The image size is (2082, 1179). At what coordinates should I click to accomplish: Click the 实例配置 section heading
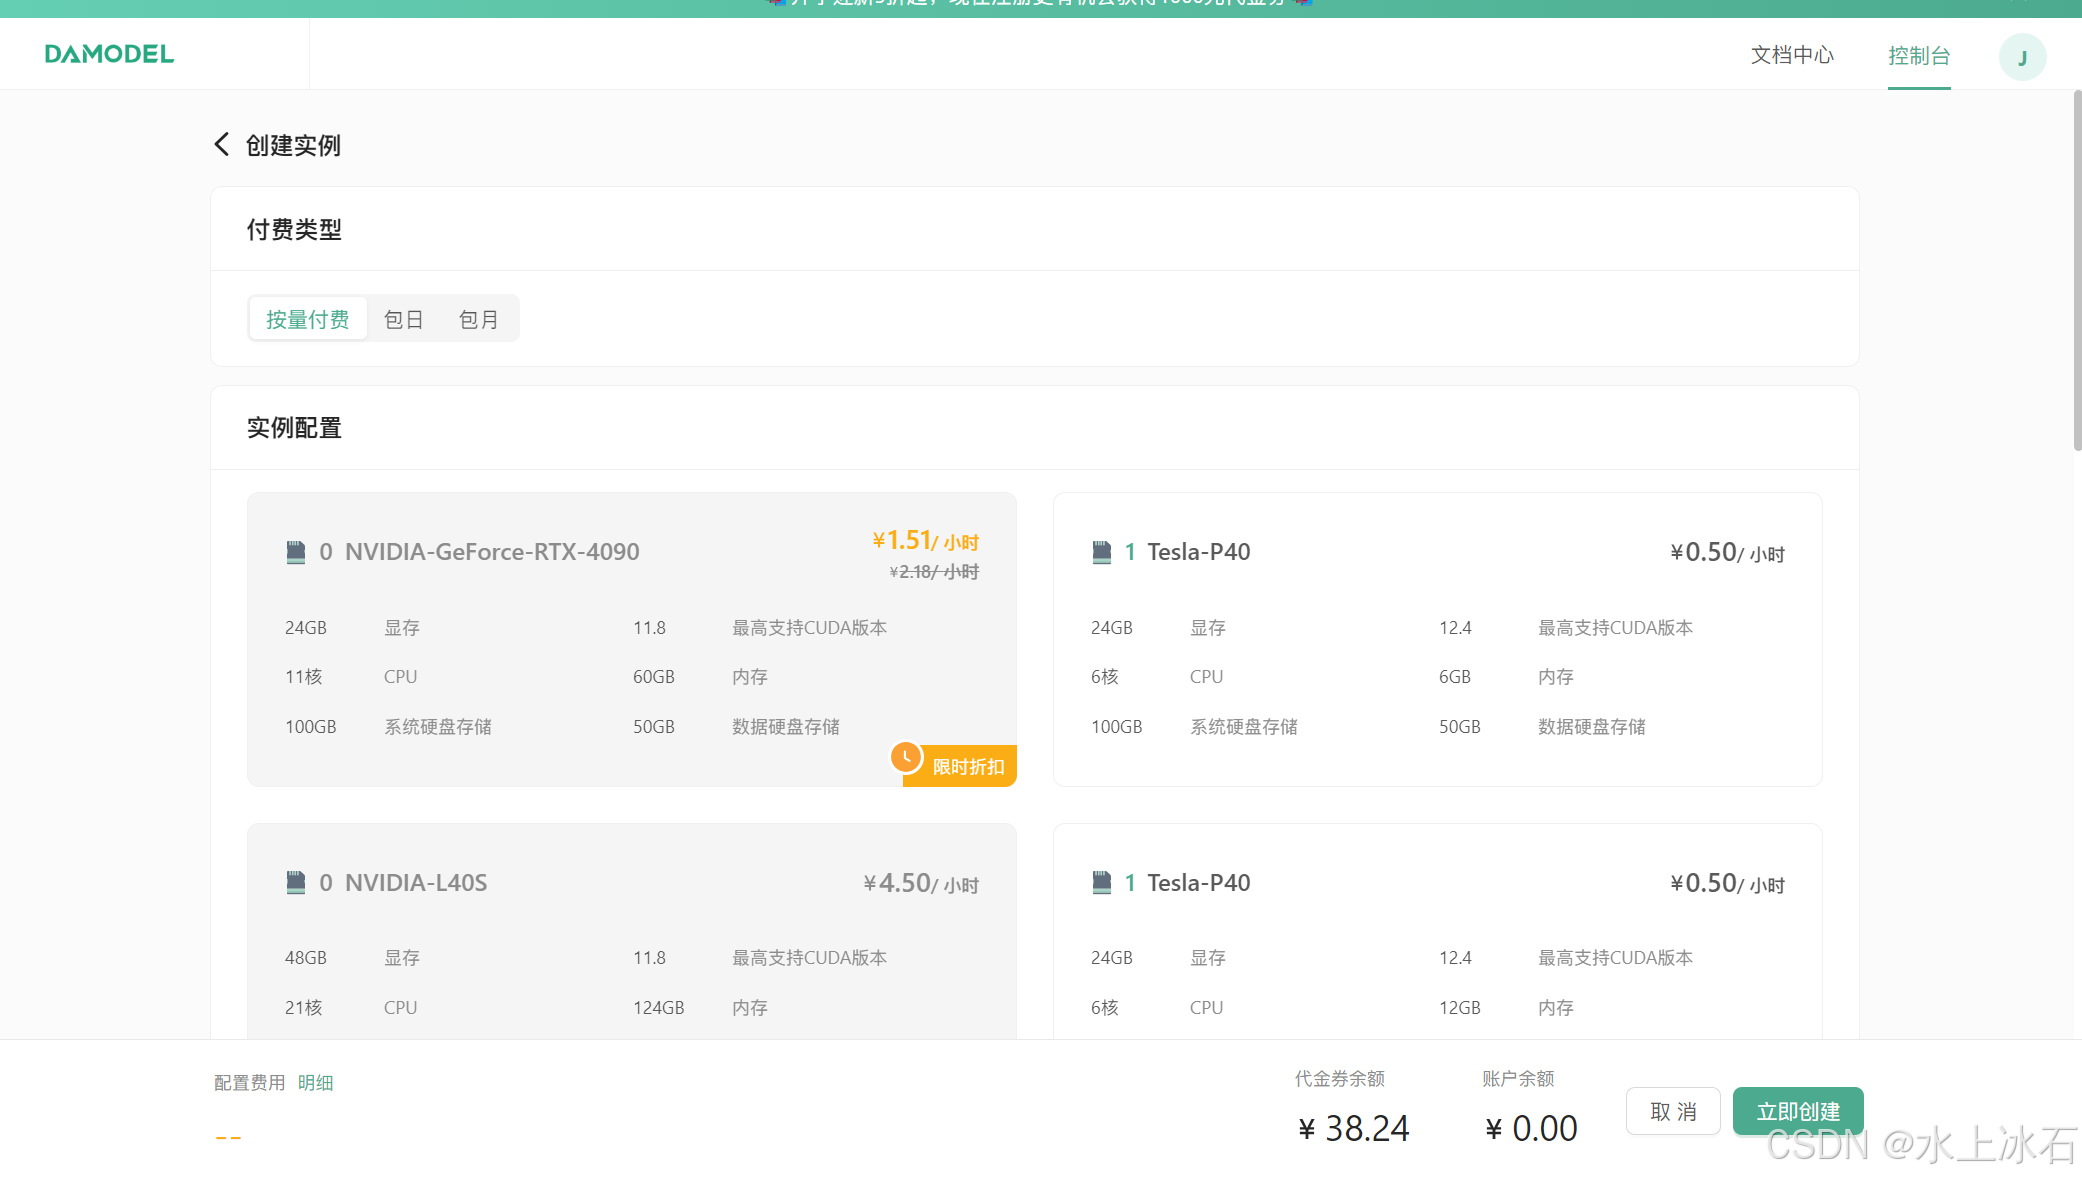click(x=294, y=428)
